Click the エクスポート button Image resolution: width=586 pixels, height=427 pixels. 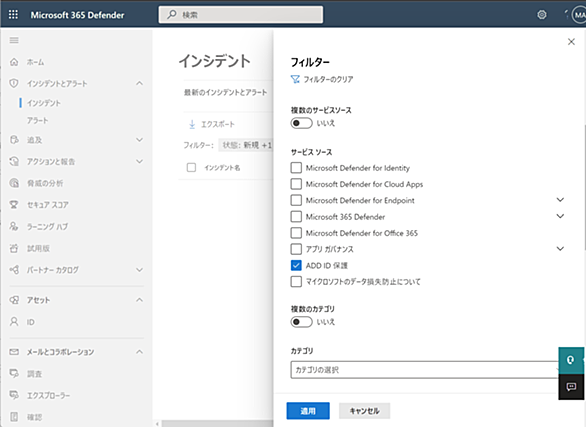click(212, 124)
